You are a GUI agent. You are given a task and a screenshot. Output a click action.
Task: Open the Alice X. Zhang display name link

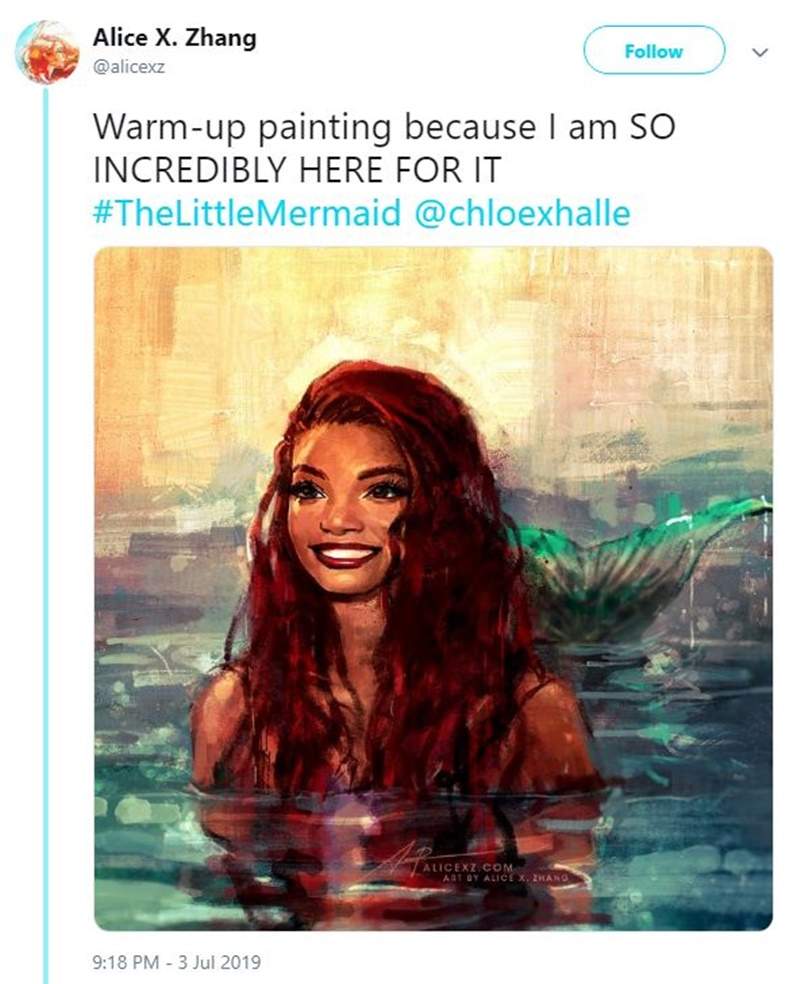pyautogui.click(x=174, y=38)
